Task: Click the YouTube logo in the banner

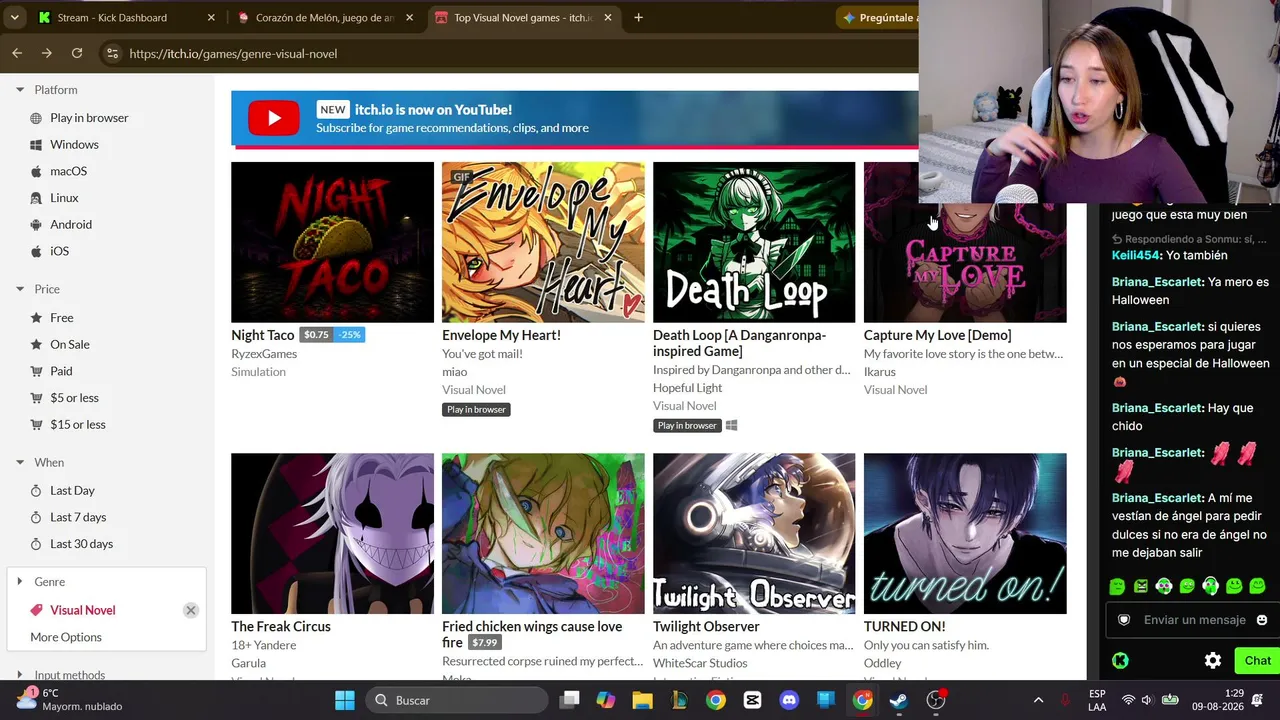Action: [x=273, y=118]
